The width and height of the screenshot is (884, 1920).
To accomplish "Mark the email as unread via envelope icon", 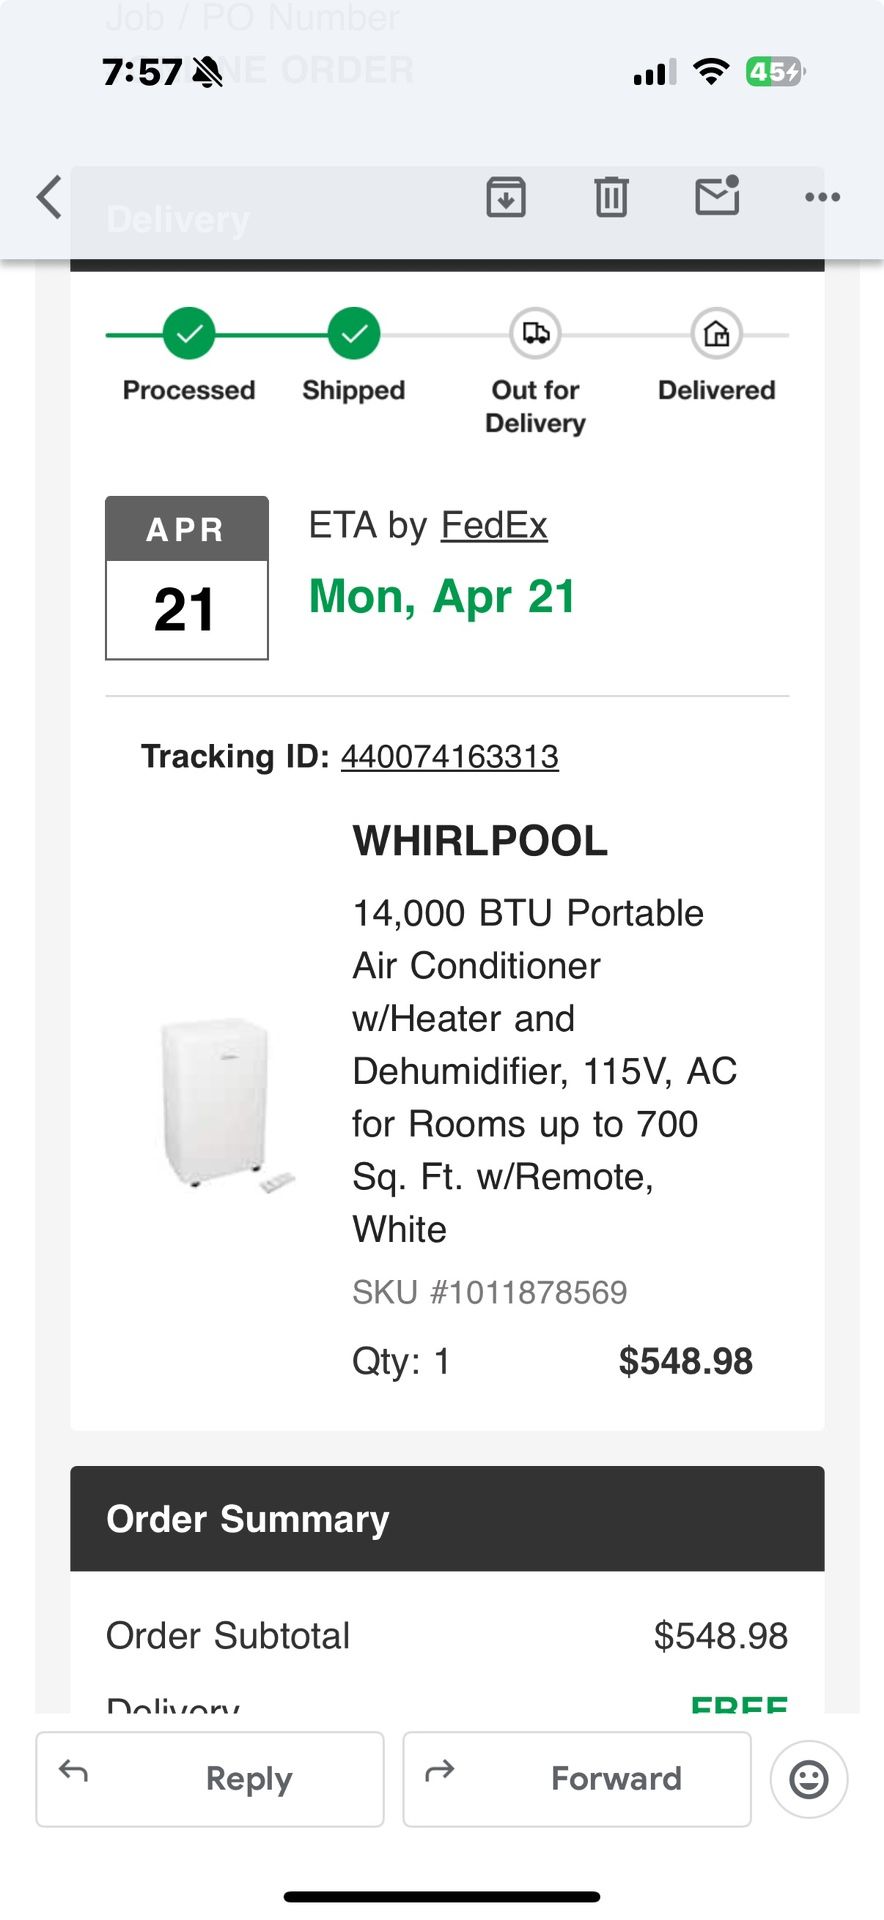I will point(716,197).
